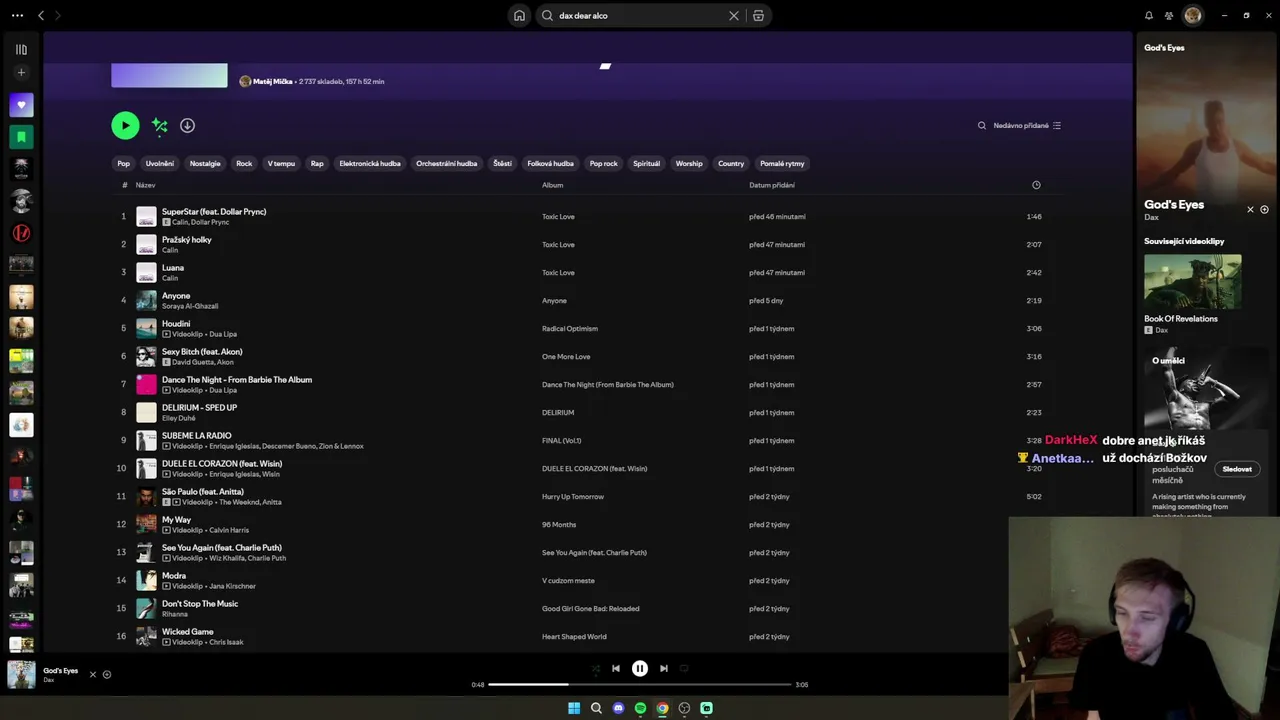Click the Houdini track cover art
1280x720 pixels.
tap(147, 328)
